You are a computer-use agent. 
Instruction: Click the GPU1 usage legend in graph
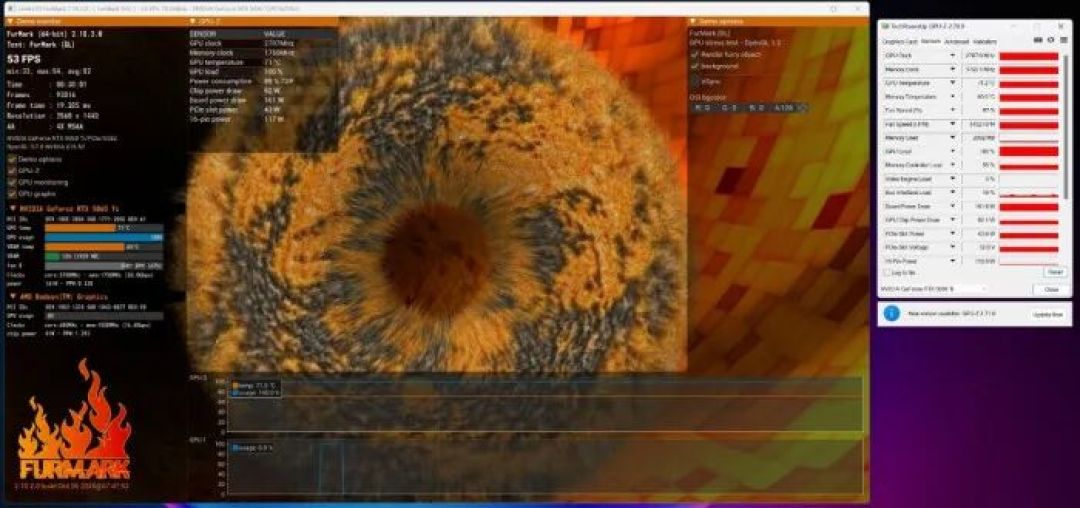point(252,447)
